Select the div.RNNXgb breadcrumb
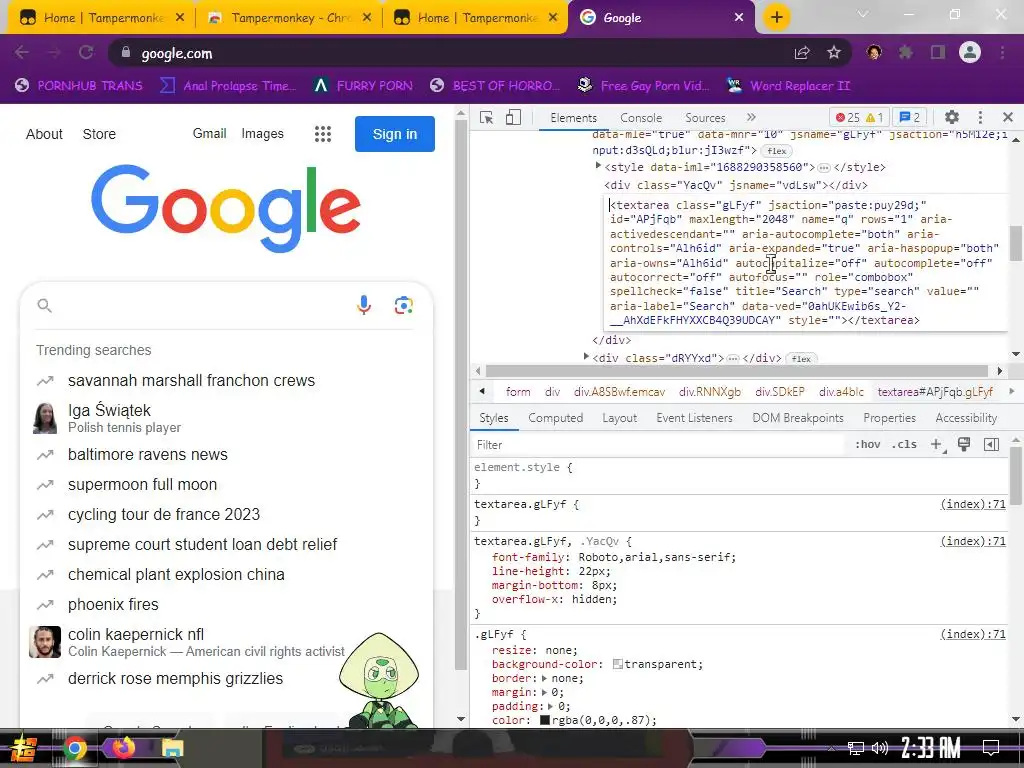Screen dimensions: 1024x768 point(710,391)
